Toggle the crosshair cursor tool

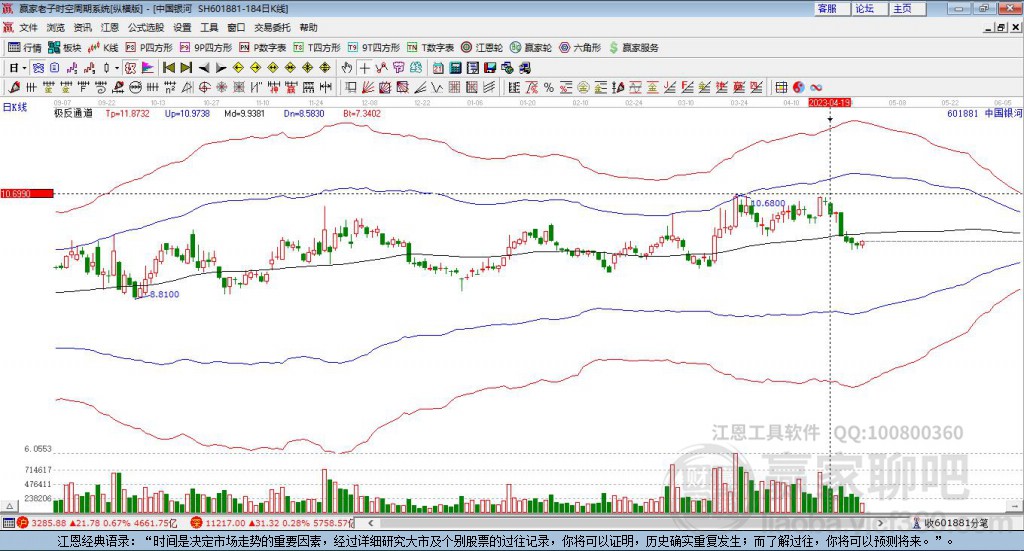coord(364,68)
